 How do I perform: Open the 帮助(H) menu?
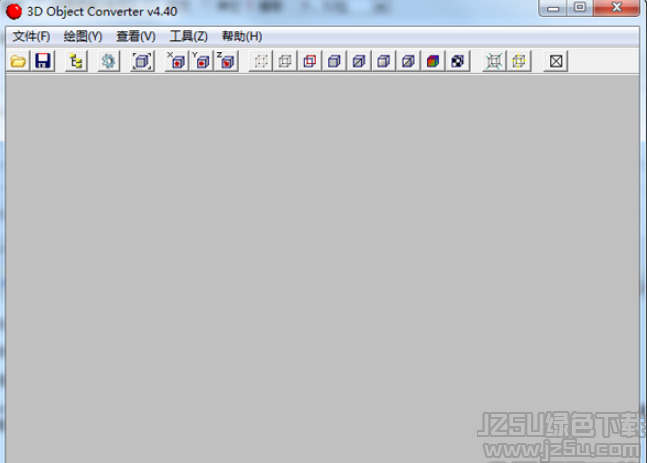pos(242,36)
